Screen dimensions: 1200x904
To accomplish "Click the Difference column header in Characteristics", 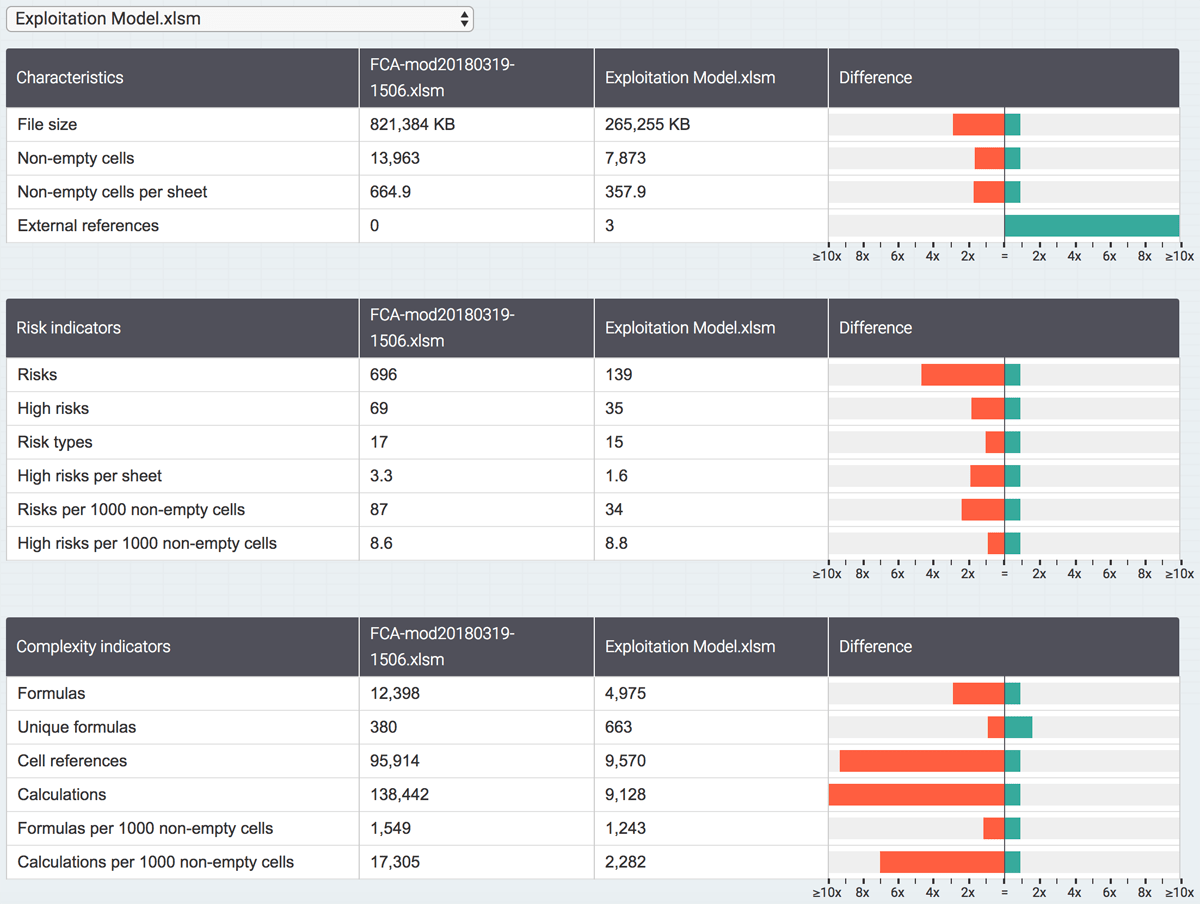I will coord(875,77).
